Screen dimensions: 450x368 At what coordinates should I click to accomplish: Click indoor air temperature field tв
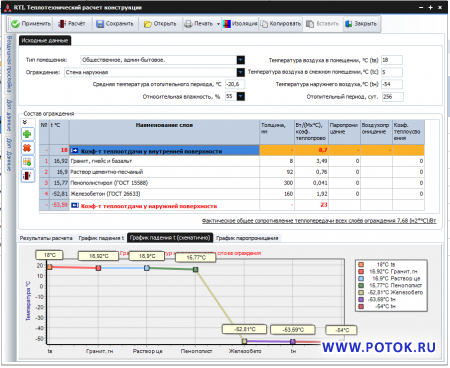pos(392,60)
